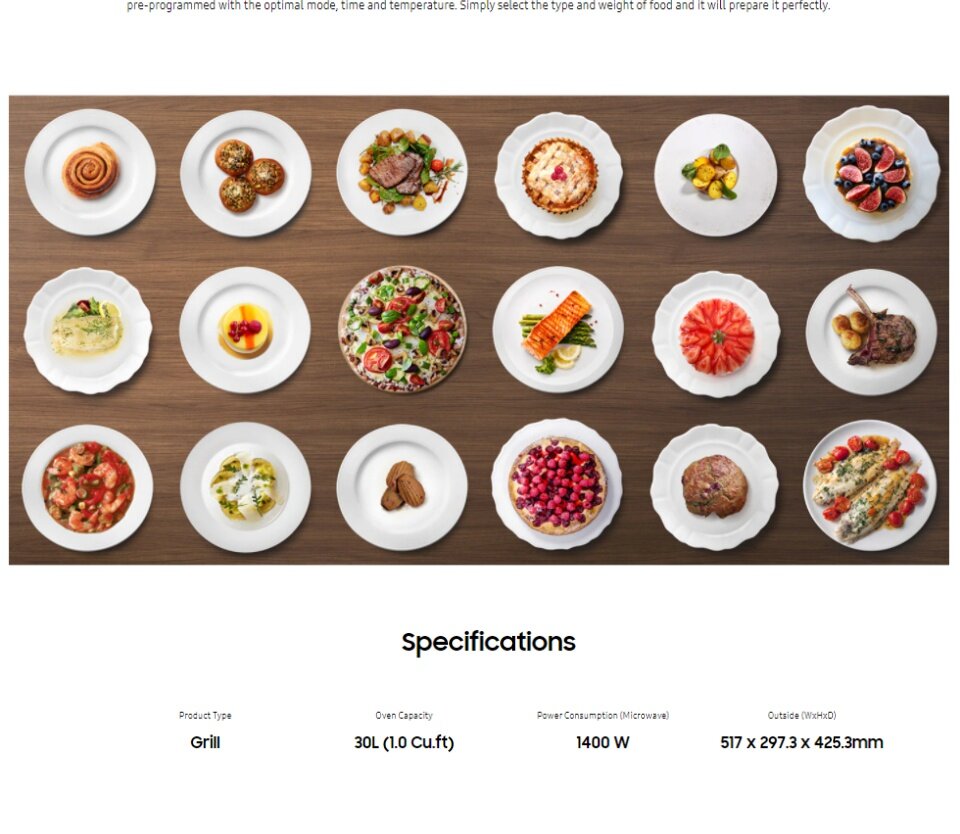Image resolution: width=960 pixels, height=834 pixels.
Task: Click the cinnamon roll plate
Action: (x=90, y=172)
